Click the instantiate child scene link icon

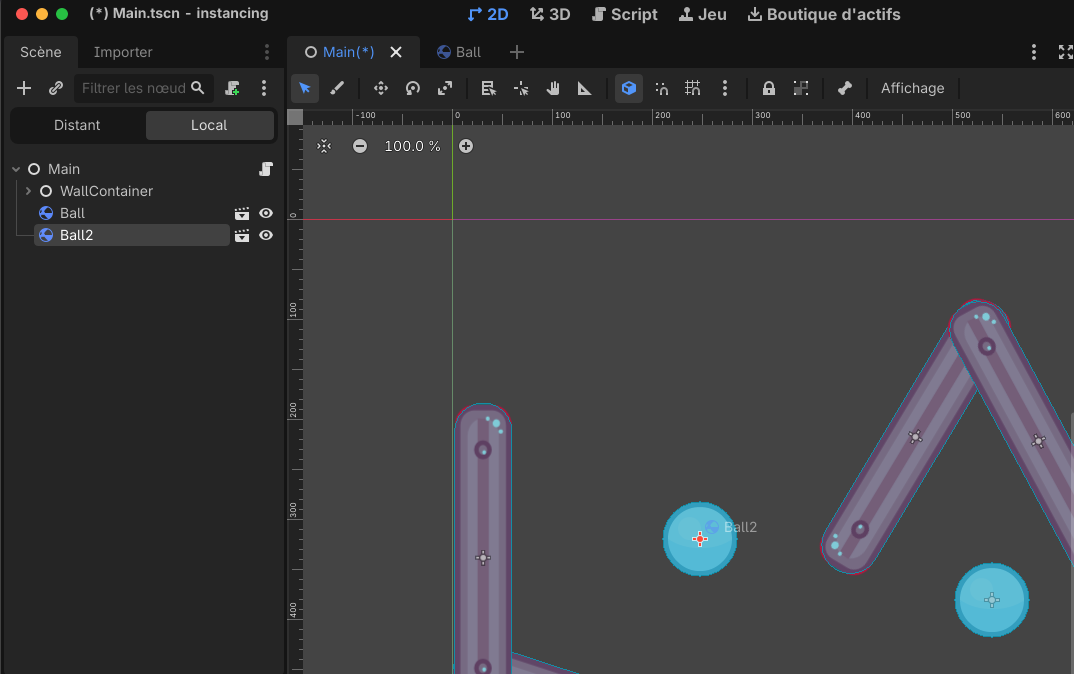pyautogui.click(x=55, y=88)
